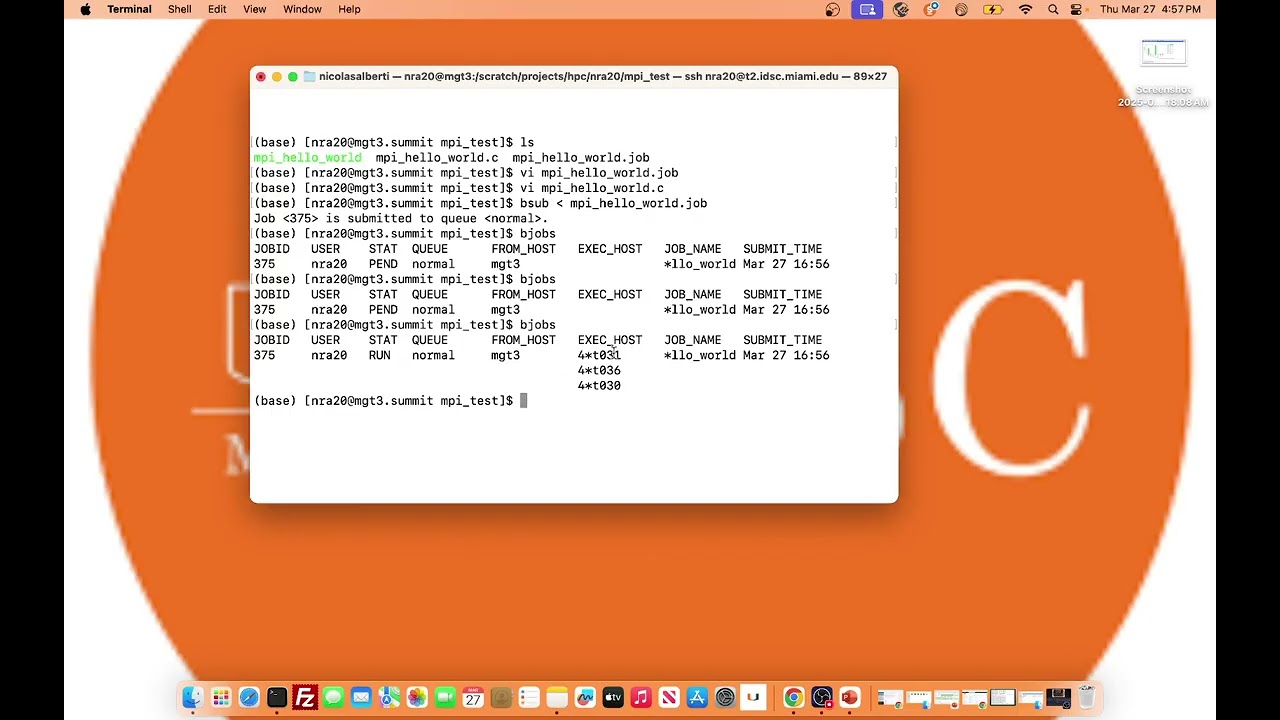Click the "RUN" job status
The image size is (1280, 720).
[x=380, y=356]
